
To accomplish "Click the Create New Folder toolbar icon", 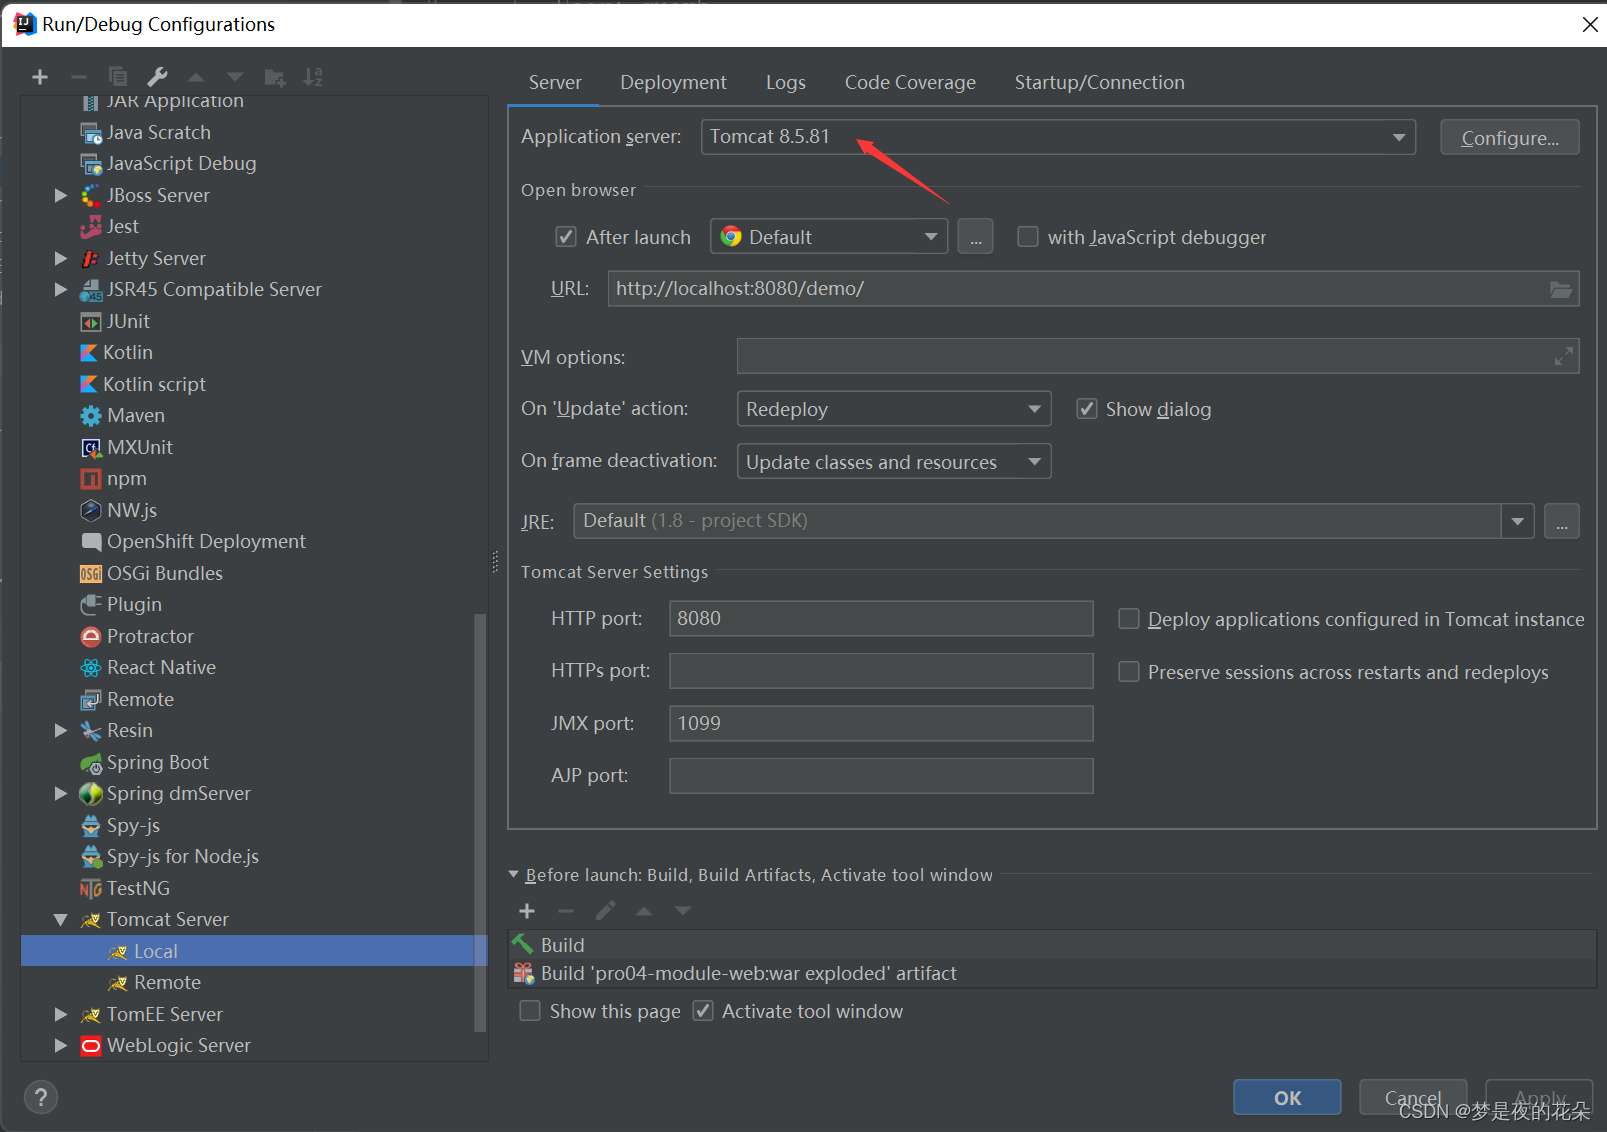I will pyautogui.click(x=274, y=77).
